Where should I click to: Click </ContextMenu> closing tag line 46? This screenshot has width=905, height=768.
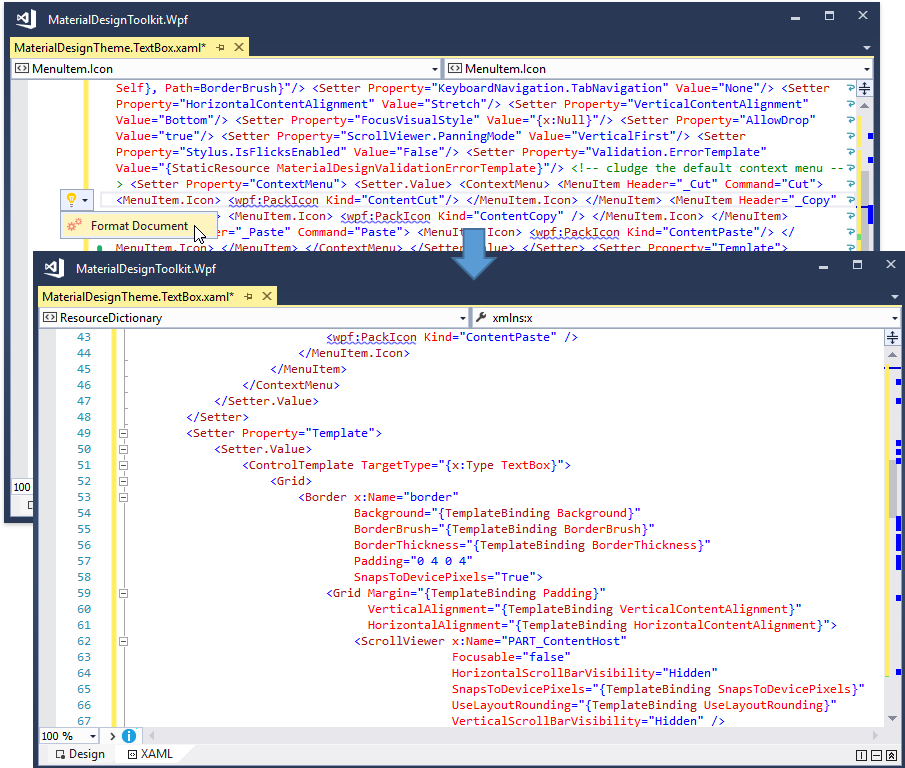[291, 385]
